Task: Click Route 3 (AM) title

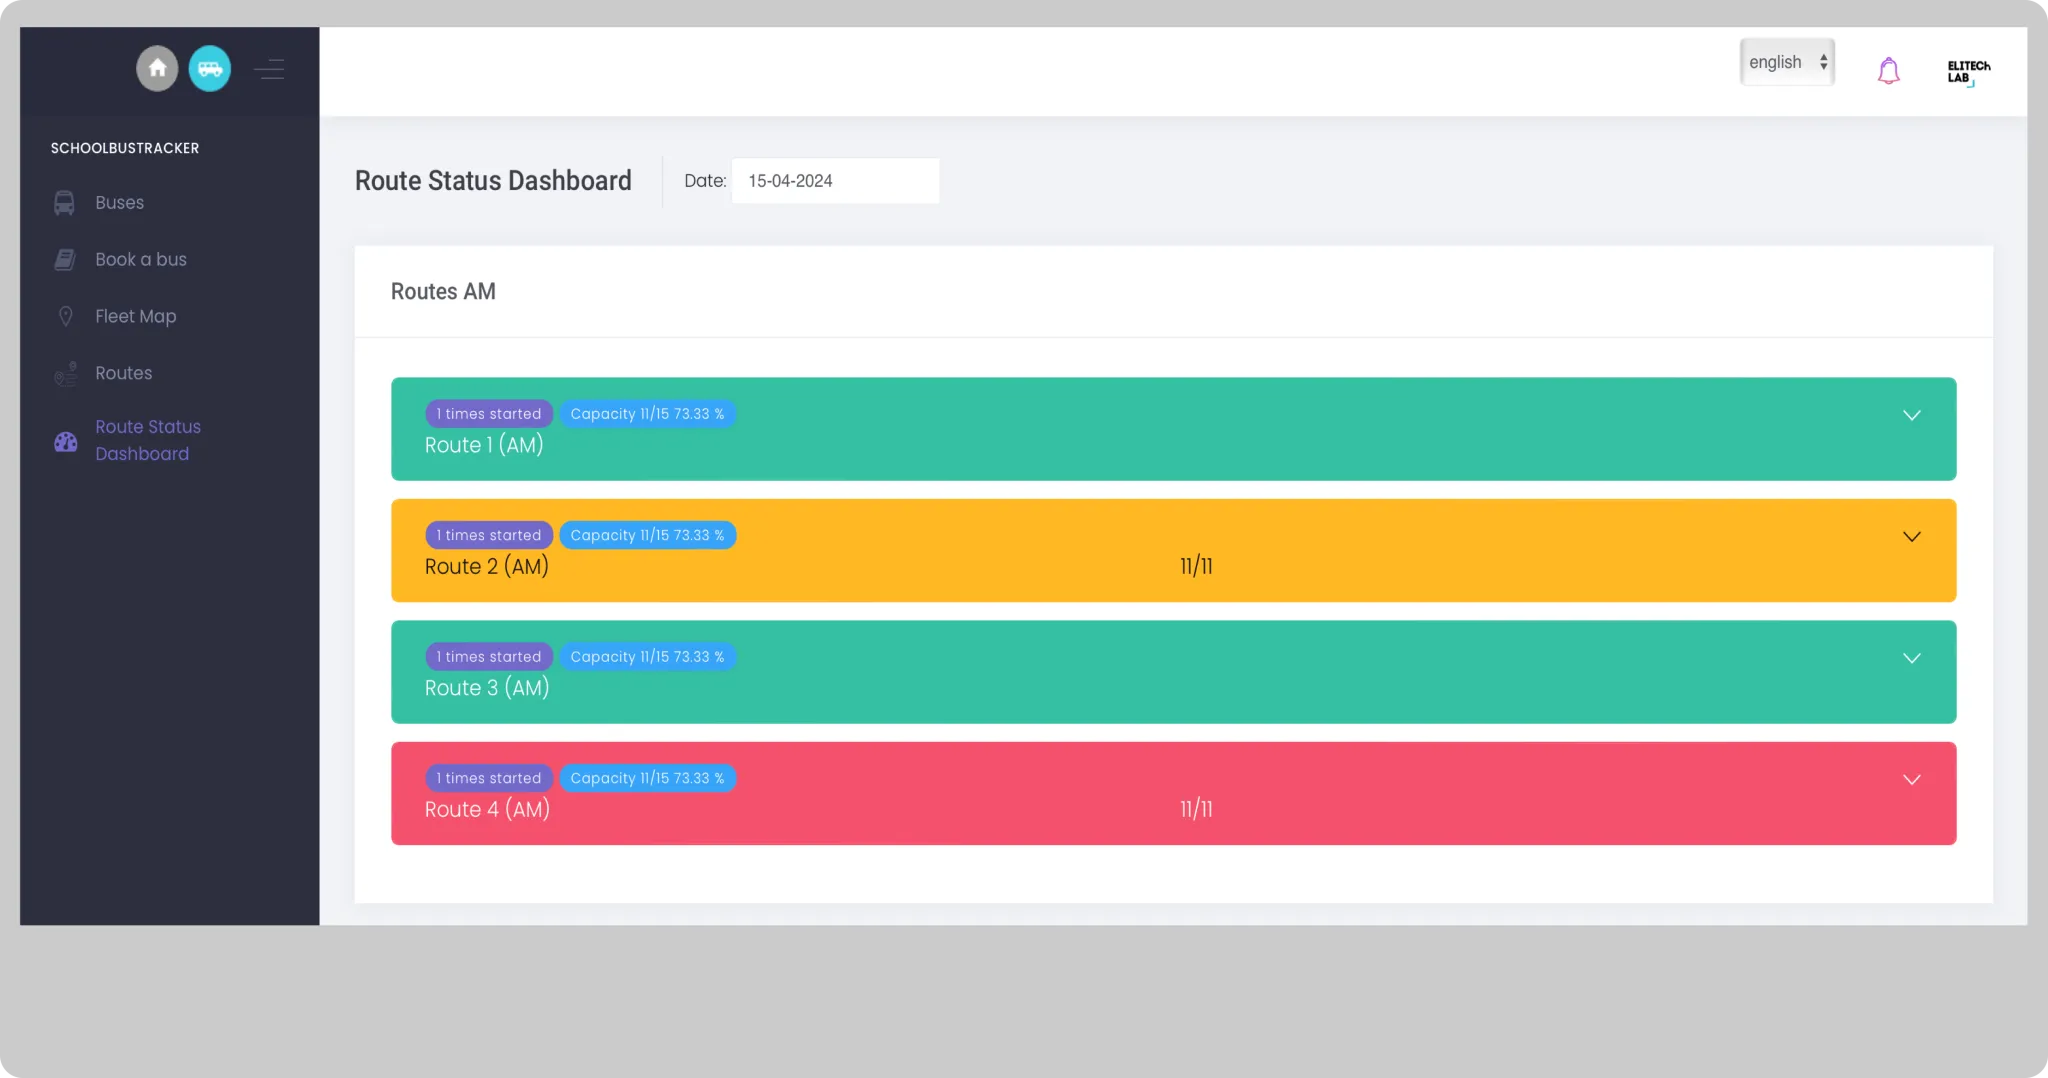Action: (x=487, y=688)
